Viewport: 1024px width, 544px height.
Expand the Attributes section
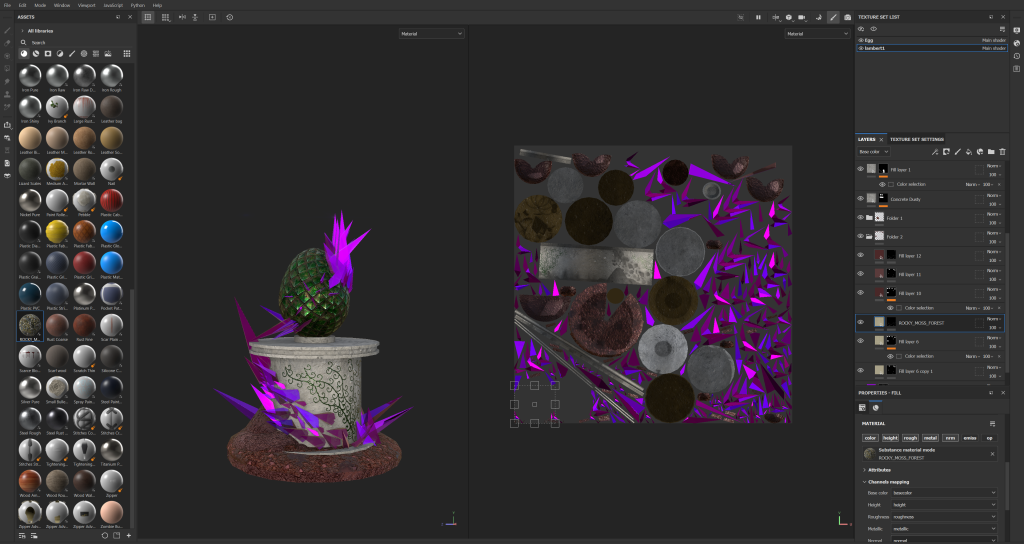pos(880,469)
